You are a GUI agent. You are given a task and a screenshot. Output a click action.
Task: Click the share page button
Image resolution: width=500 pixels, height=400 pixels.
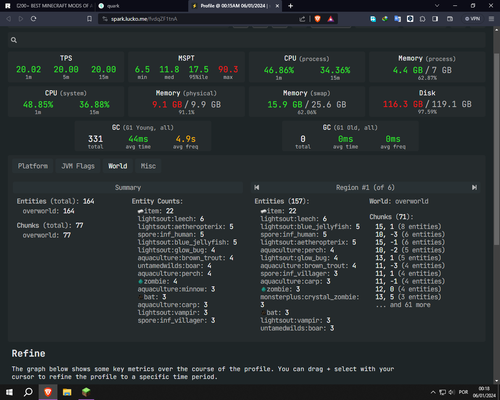[x=302, y=19]
